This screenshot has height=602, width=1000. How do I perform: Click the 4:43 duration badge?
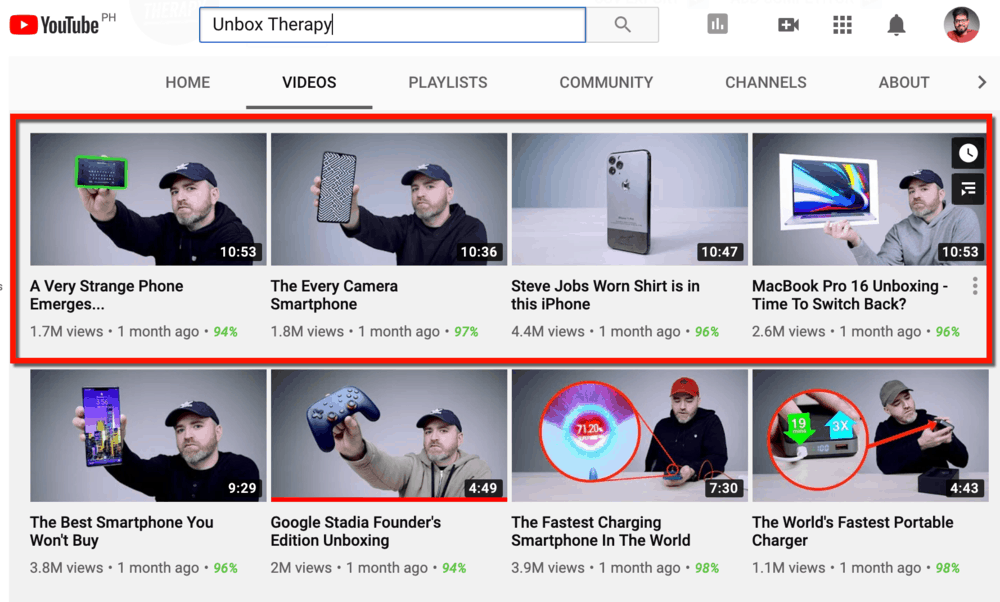(x=964, y=488)
